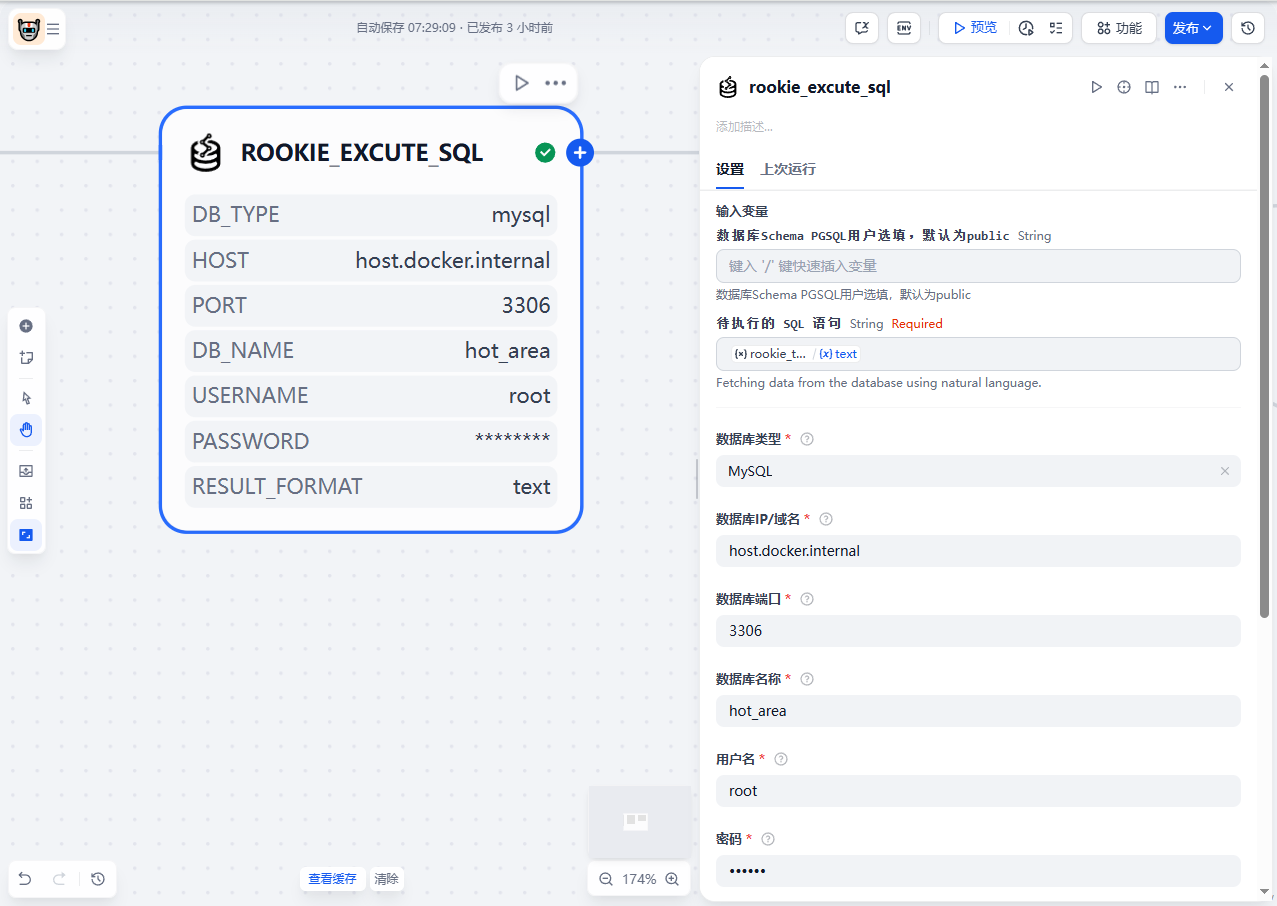Switch to the 上次运行 tab

788,169
